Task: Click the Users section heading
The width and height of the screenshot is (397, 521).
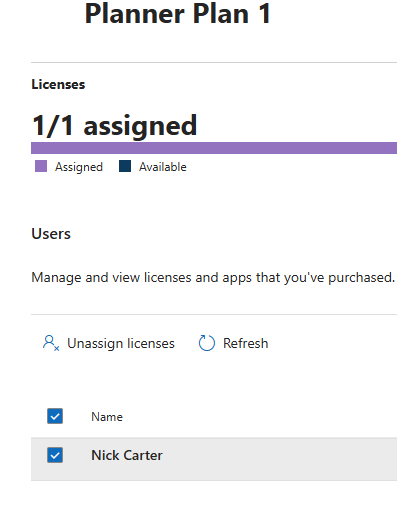Action: 51,234
